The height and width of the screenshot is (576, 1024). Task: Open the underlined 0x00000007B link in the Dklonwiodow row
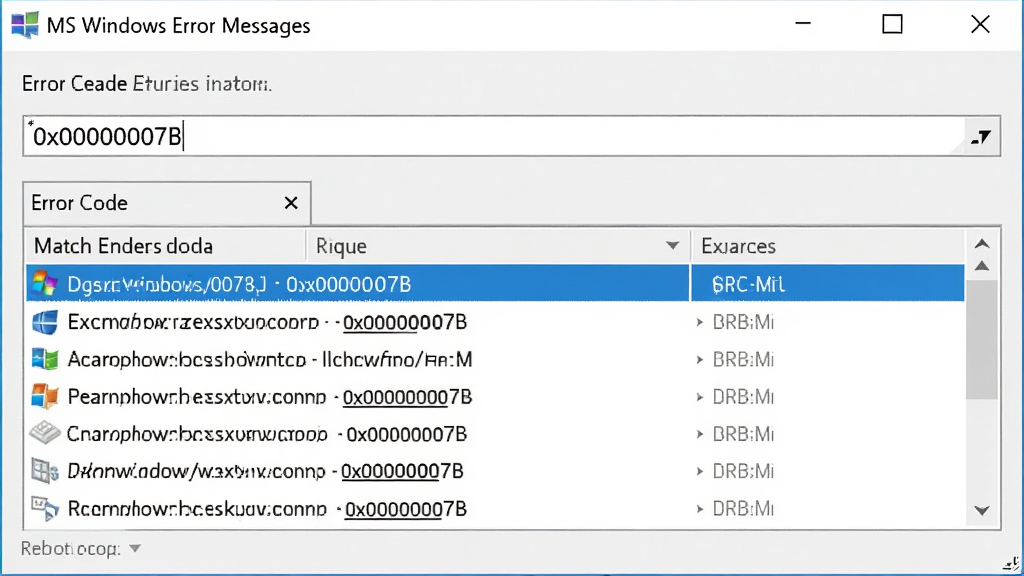point(402,472)
